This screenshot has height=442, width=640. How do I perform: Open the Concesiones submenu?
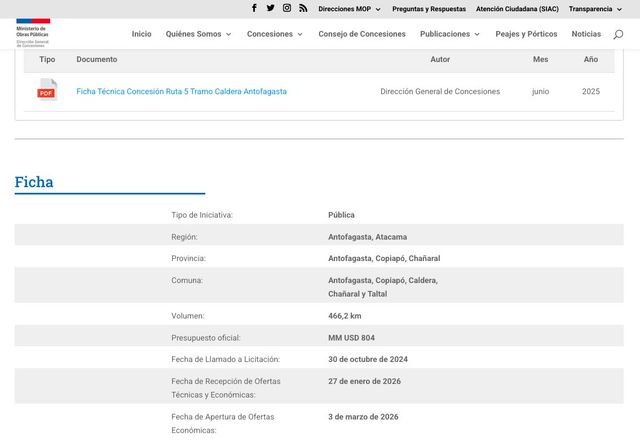tap(275, 34)
